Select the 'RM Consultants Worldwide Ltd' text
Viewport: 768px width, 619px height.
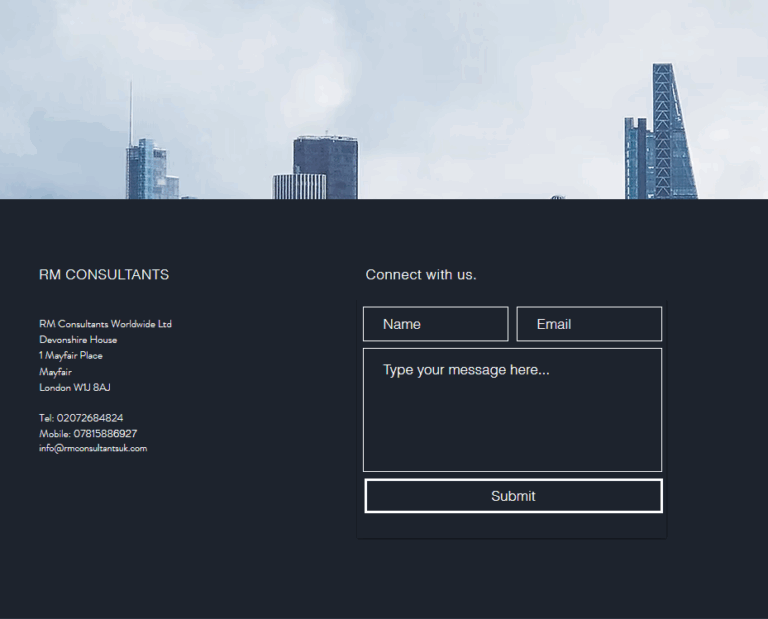coord(105,324)
